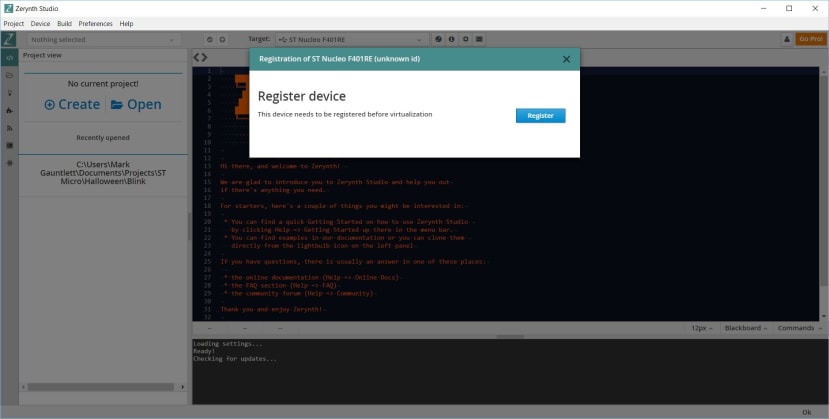Expand the 'Nothing selected' project dropdown
Image resolution: width=829 pixels, height=419 pixels.
point(103,40)
